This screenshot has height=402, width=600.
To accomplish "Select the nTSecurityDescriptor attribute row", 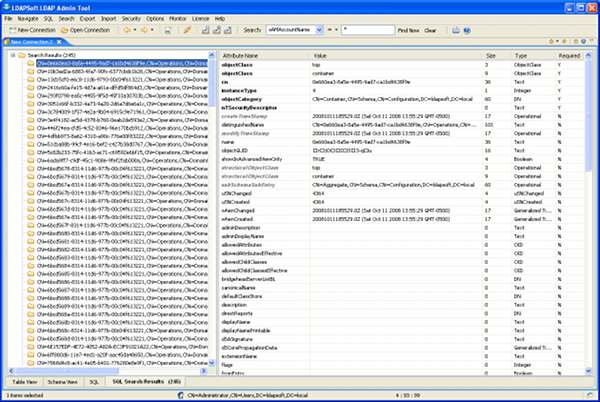I will point(402,108).
